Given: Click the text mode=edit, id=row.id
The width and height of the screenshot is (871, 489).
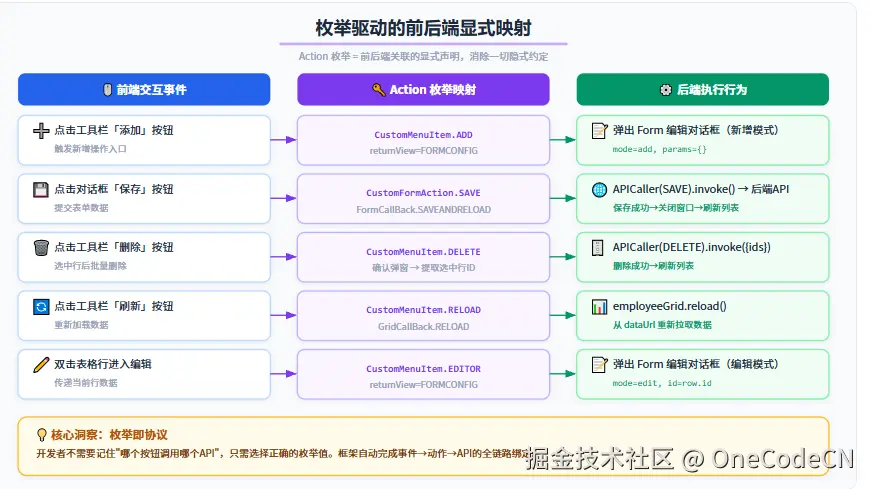Looking at the screenshot, I should [662, 383].
